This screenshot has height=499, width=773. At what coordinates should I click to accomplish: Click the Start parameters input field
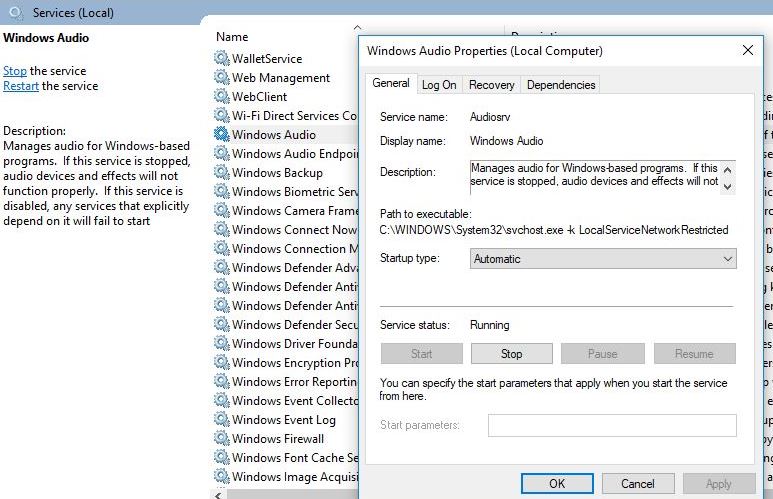pos(612,425)
